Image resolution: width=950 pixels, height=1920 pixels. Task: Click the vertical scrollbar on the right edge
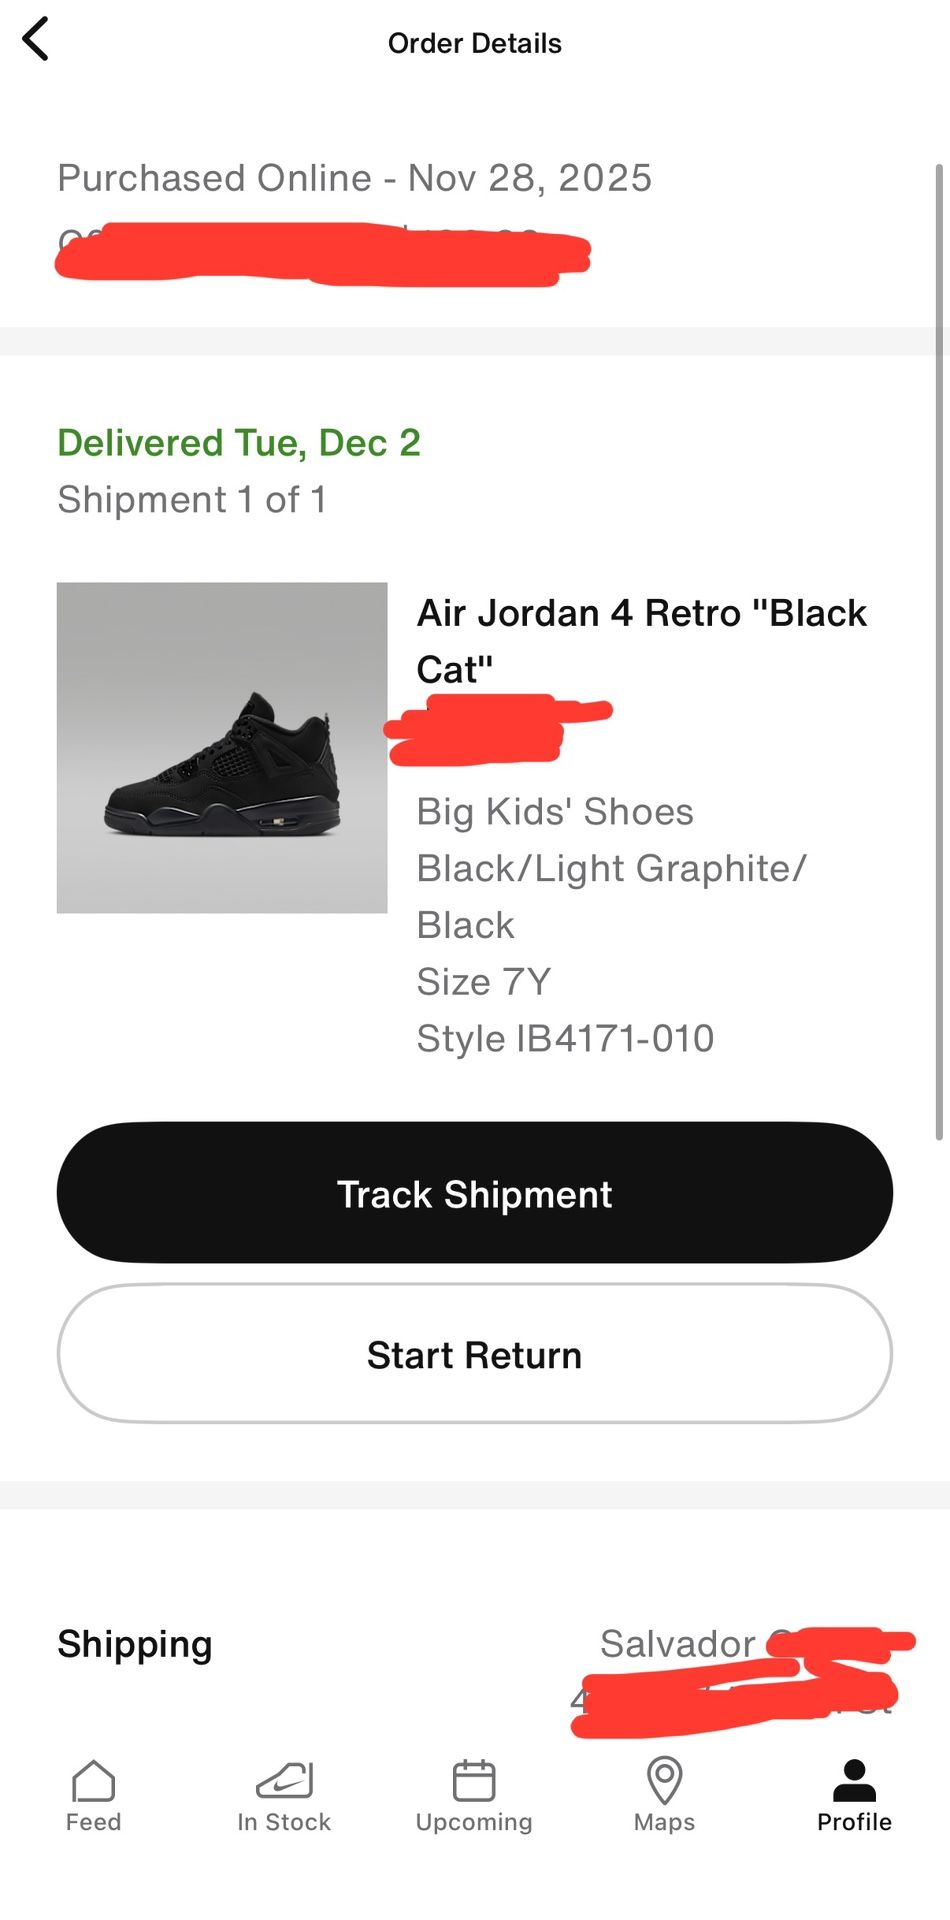939,650
